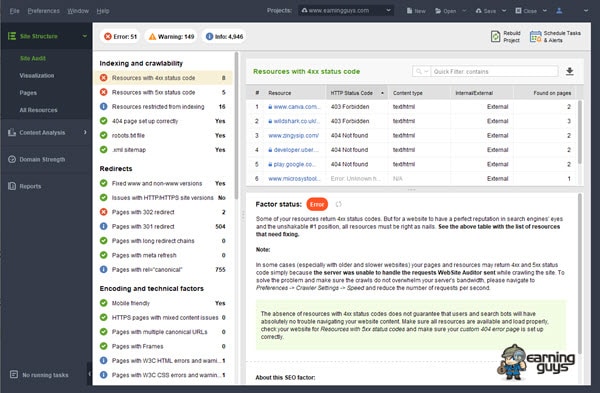This screenshot has width=600, height=393.
Task: Click the Save cloud icon
Action: coord(478,11)
